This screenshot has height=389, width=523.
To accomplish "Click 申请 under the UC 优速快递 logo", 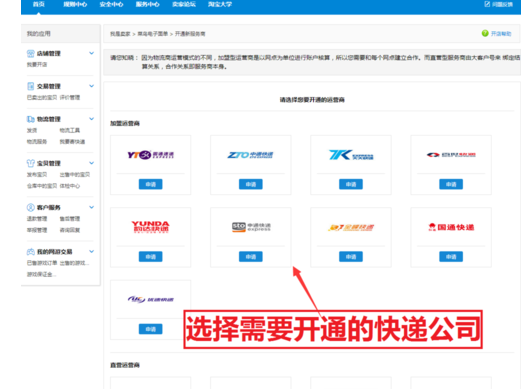I will pyautogui.click(x=150, y=329).
